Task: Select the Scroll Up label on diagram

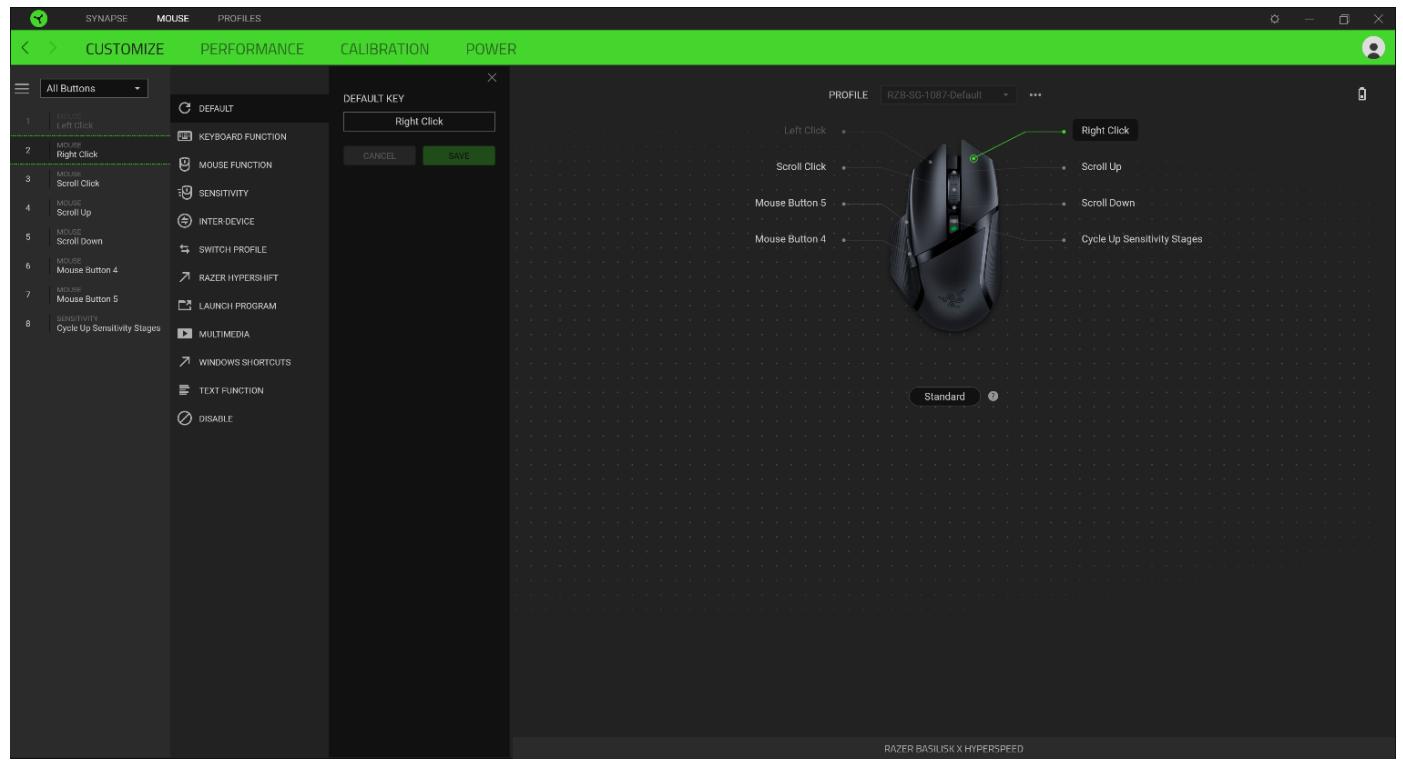Action: point(1101,166)
